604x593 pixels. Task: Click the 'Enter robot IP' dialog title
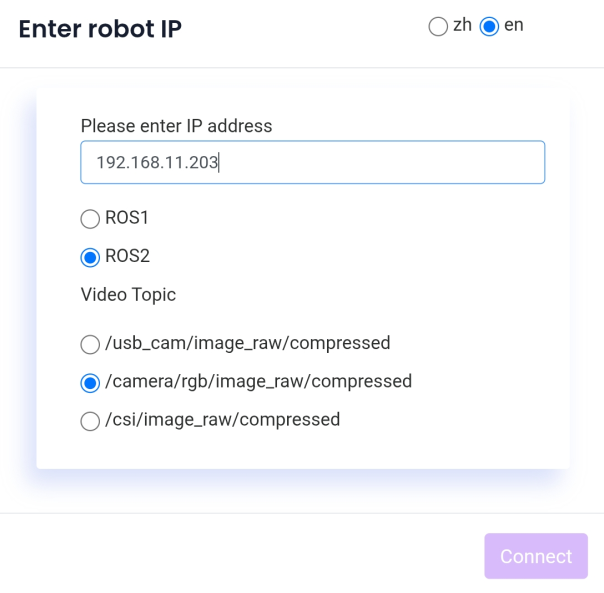pyautogui.click(x=100, y=29)
